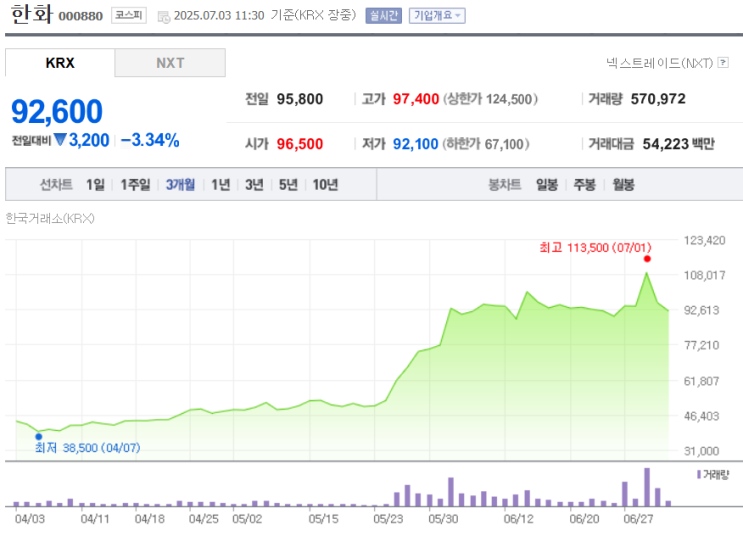The height and width of the screenshot is (536, 743).
Task: Click the 92,613 price axis label
Action: [702, 310]
